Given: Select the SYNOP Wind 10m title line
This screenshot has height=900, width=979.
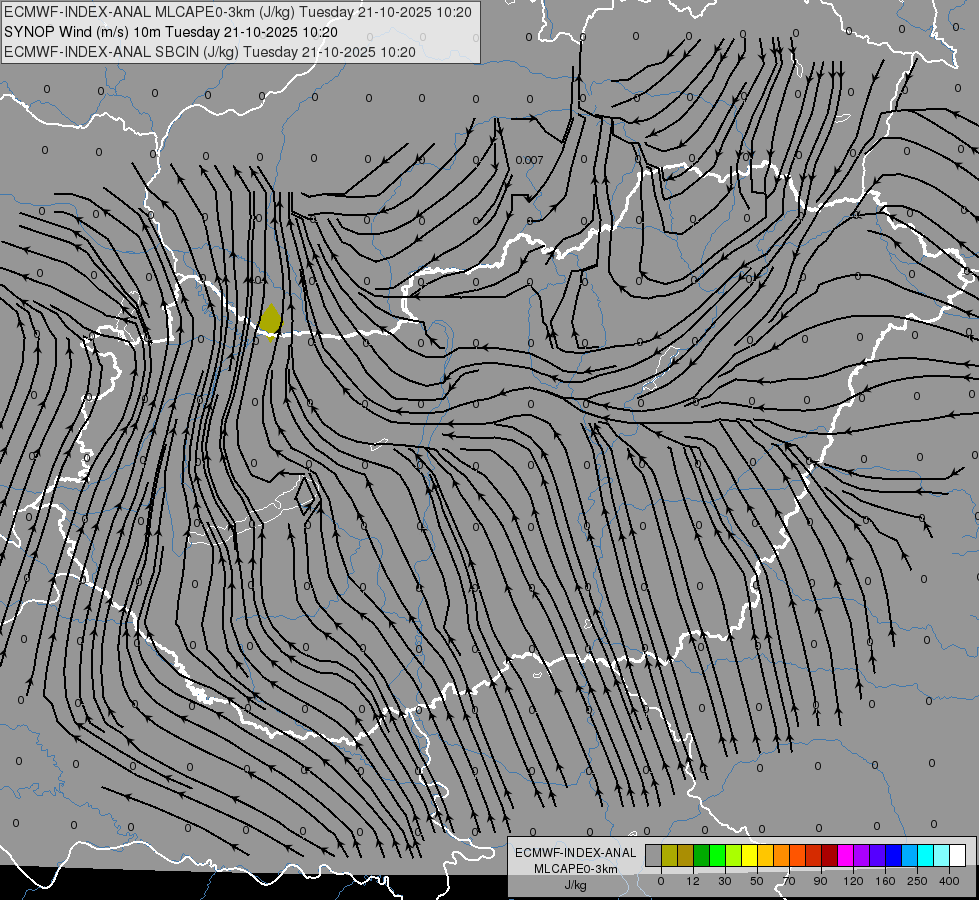Looking at the screenshot, I should tap(170, 32).
